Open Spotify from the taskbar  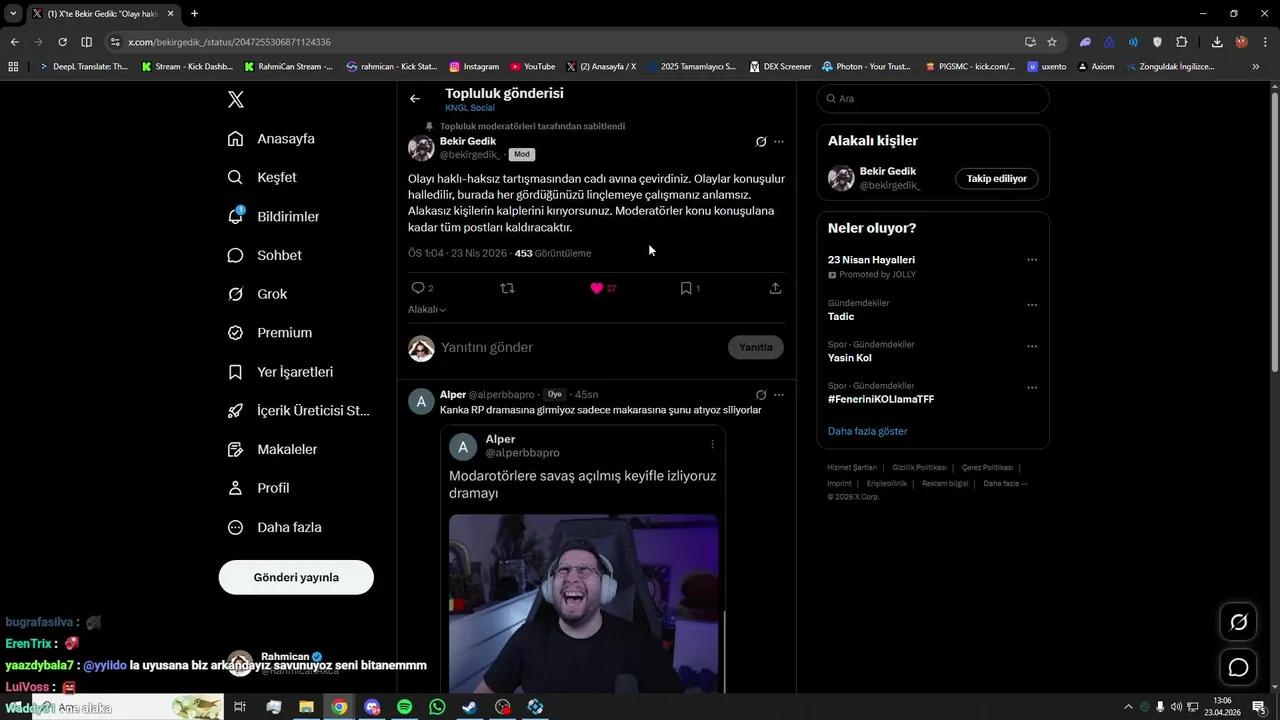(x=405, y=707)
